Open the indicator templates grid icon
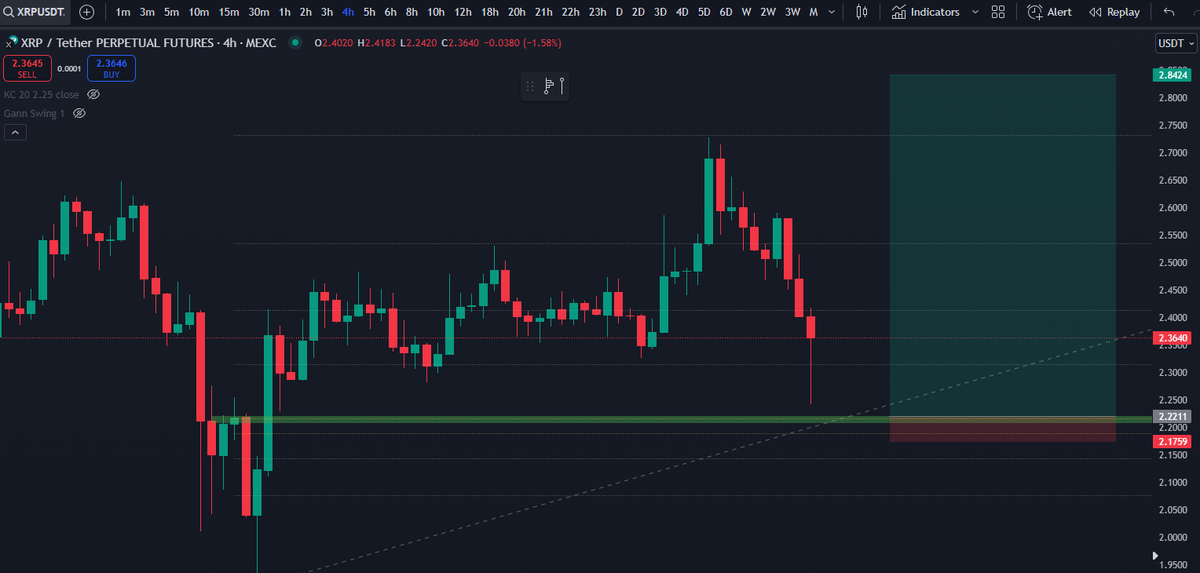The height and width of the screenshot is (573, 1200). tap(998, 12)
